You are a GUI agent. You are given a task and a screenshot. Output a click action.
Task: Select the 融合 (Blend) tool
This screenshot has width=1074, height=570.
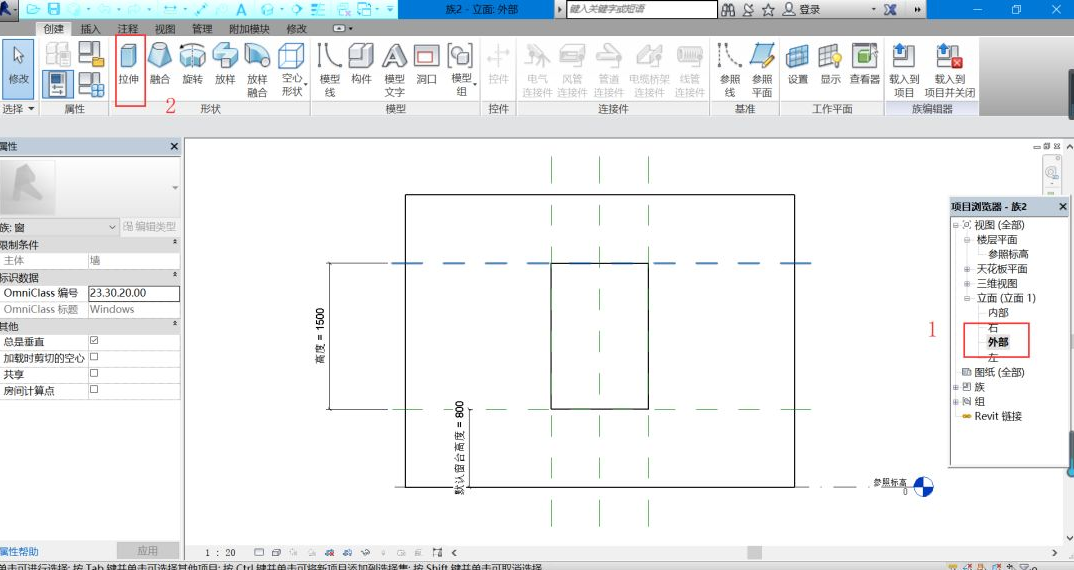point(160,64)
